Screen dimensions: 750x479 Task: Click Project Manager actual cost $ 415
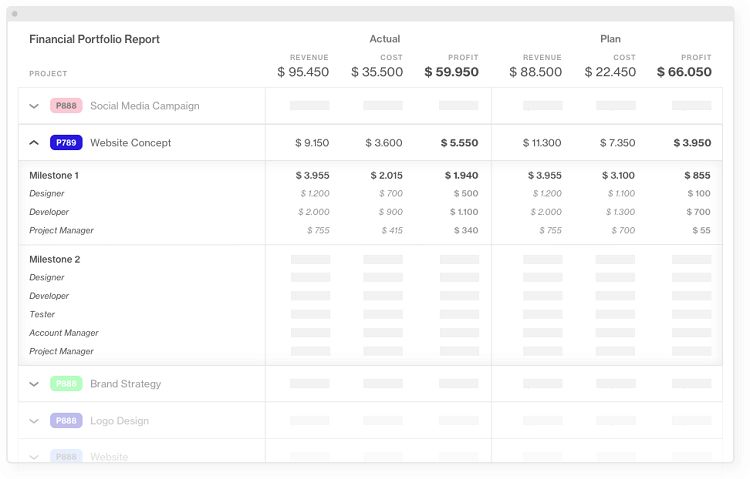[392, 231]
